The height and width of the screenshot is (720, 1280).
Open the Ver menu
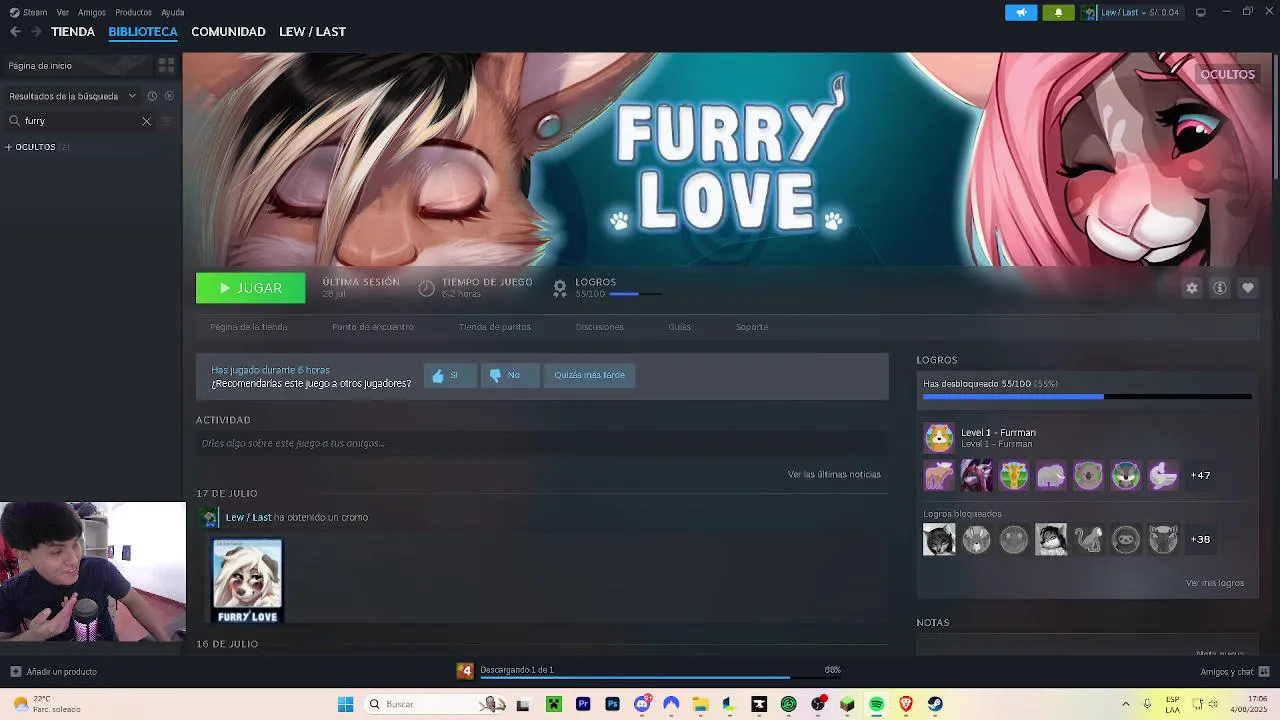63,12
